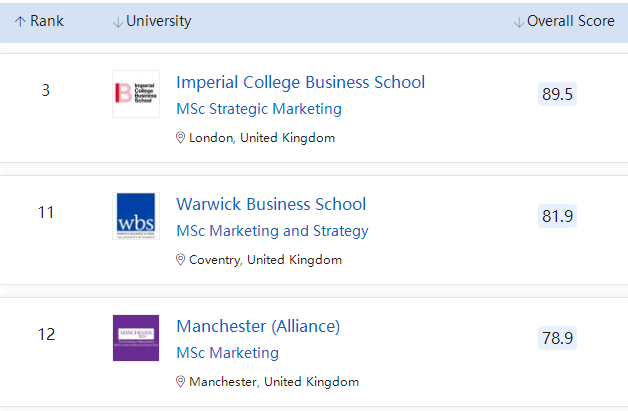The height and width of the screenshot is (411, 628).
Task: Open the MSc Strategic Marketing program
Action: coord(259,109)
